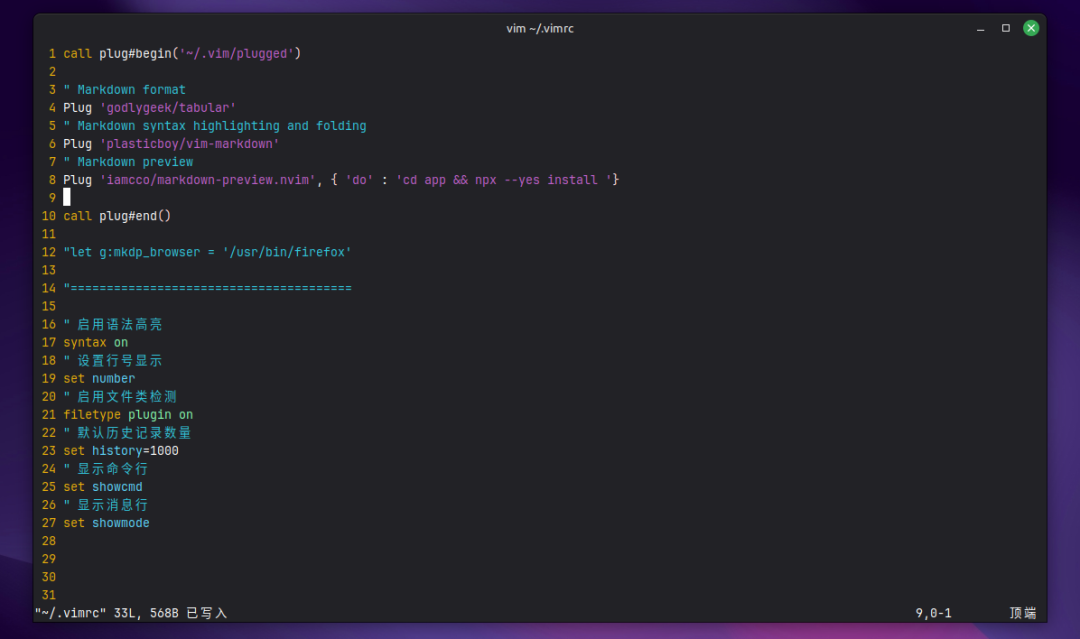Click the commented 'let g:mkdp_browser' line
Image resolution: width=1080 pixels, height=639 pixels.
tap(207, 252)
